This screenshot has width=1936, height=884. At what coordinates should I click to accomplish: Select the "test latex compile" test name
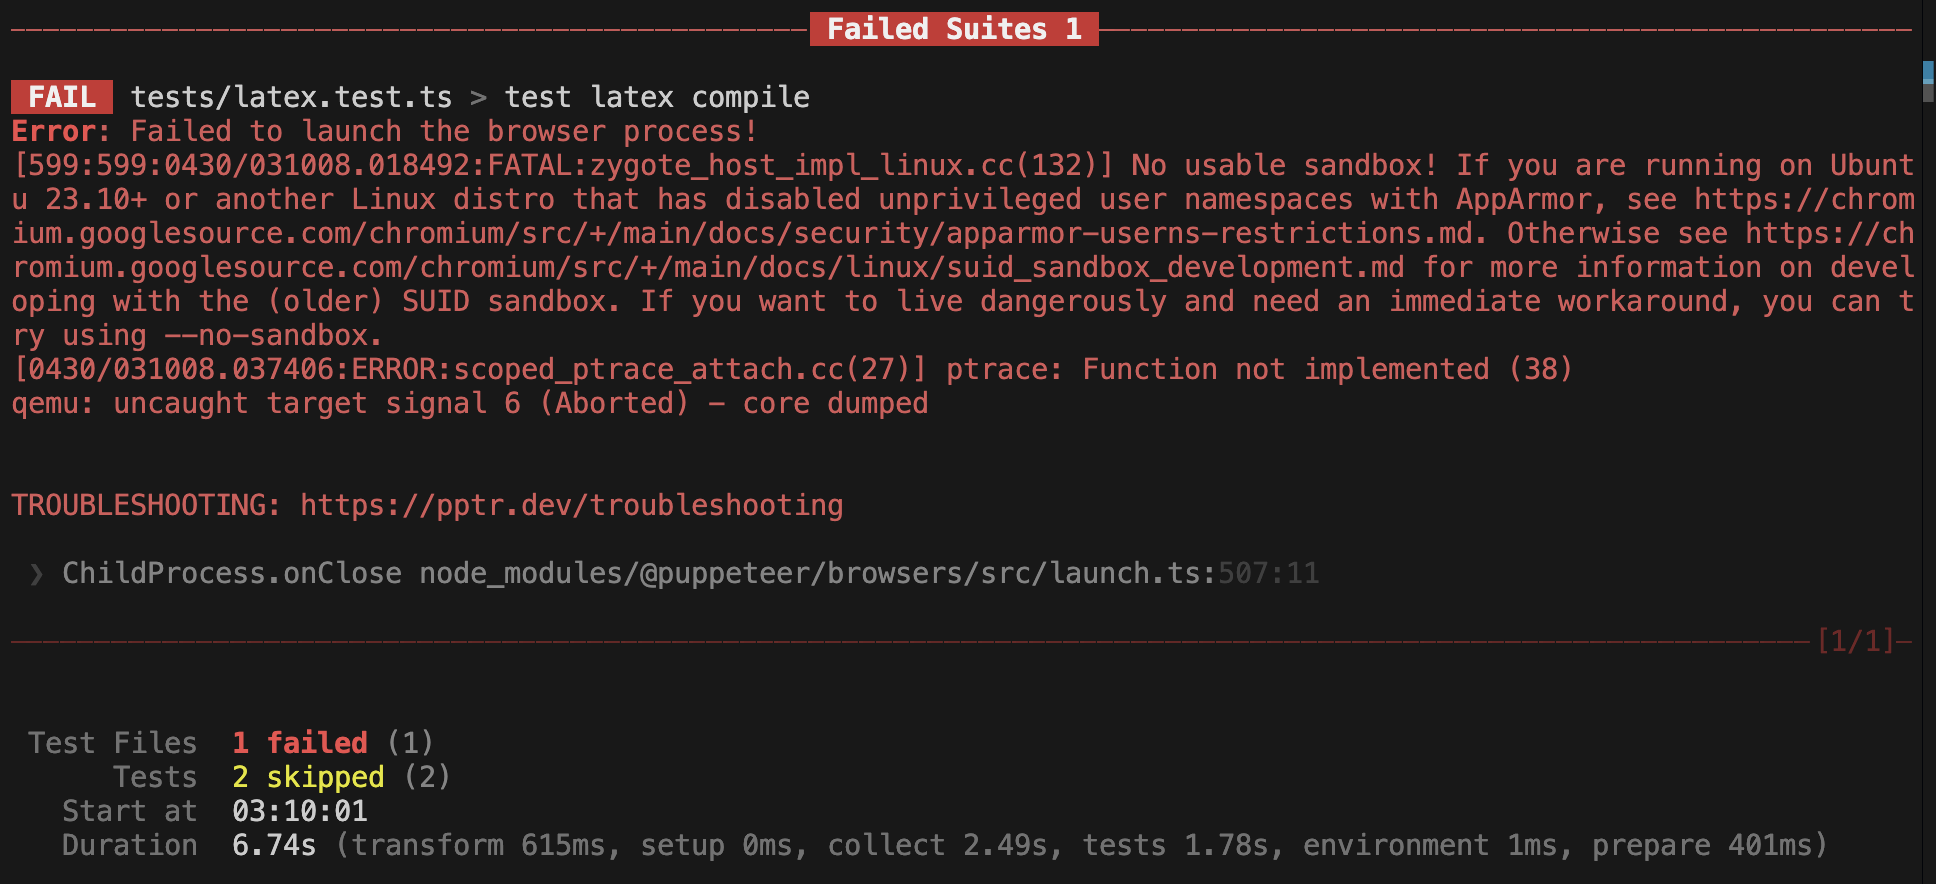(x=657, y=97)
